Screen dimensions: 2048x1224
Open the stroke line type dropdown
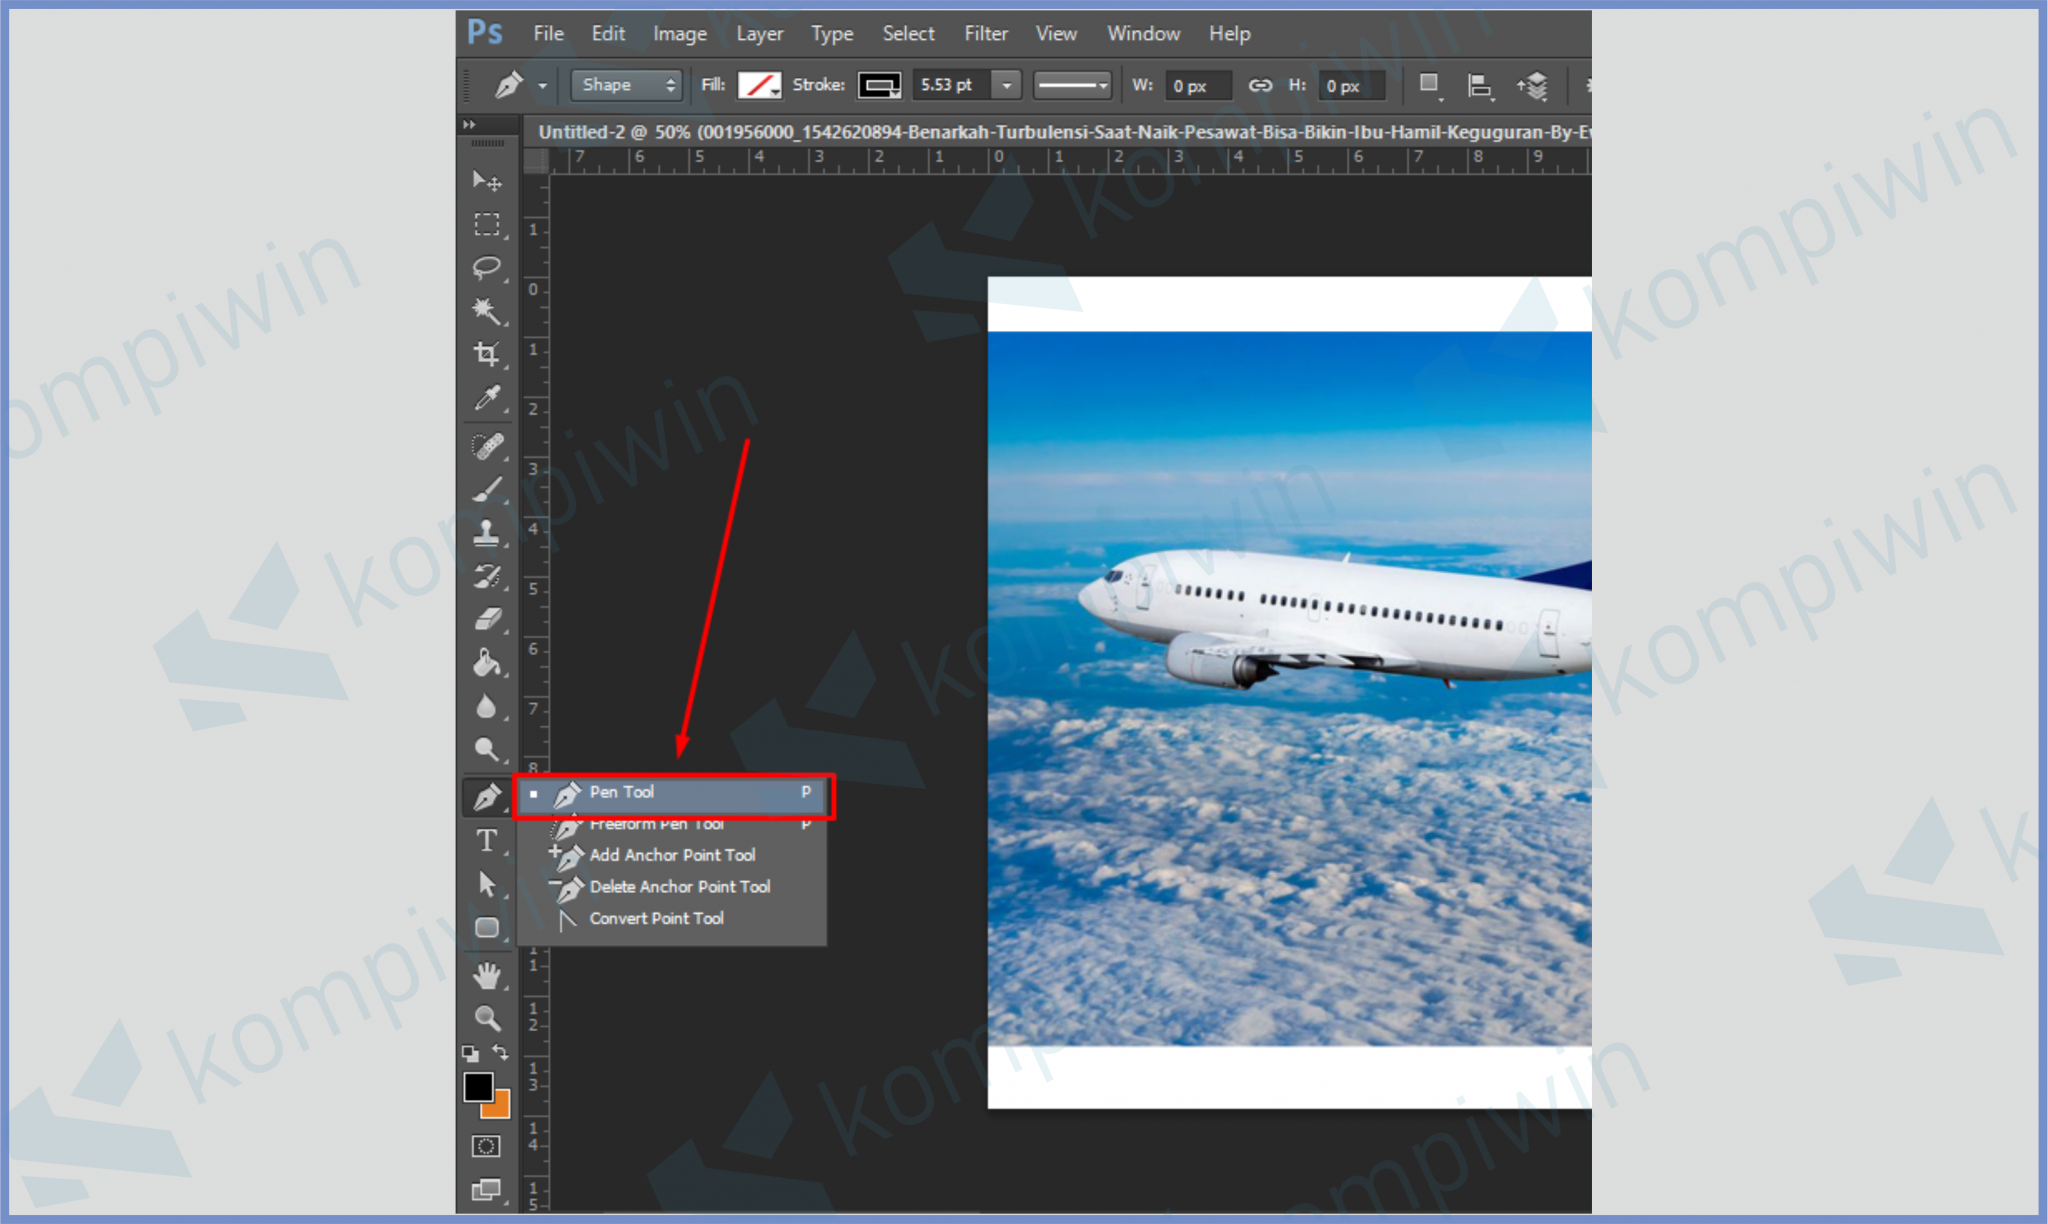point(1072,85)
